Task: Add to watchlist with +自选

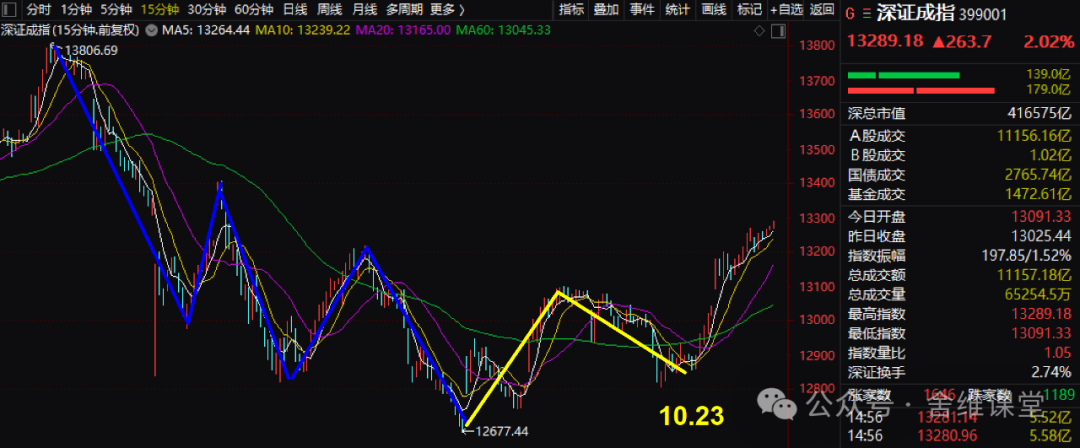Action: click(x=787, y=10)
